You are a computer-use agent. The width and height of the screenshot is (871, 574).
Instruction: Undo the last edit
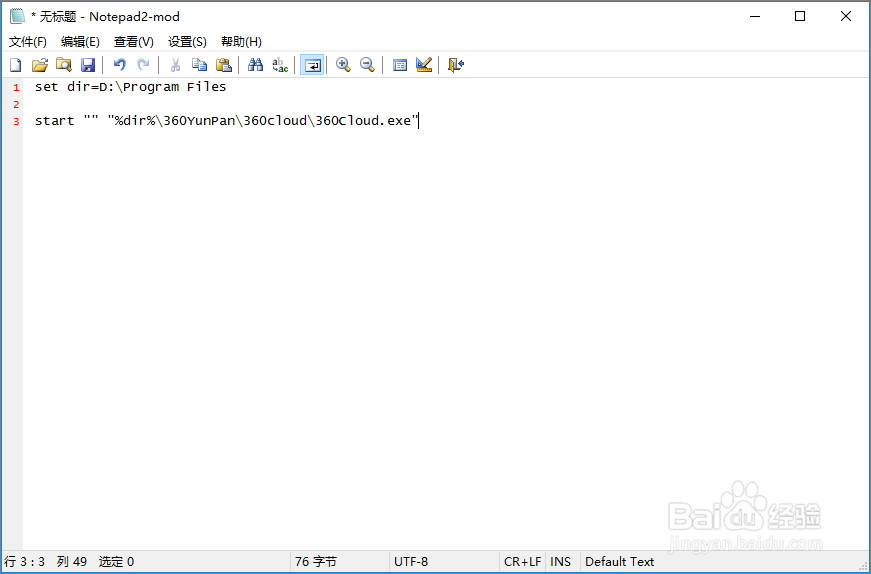119,65
